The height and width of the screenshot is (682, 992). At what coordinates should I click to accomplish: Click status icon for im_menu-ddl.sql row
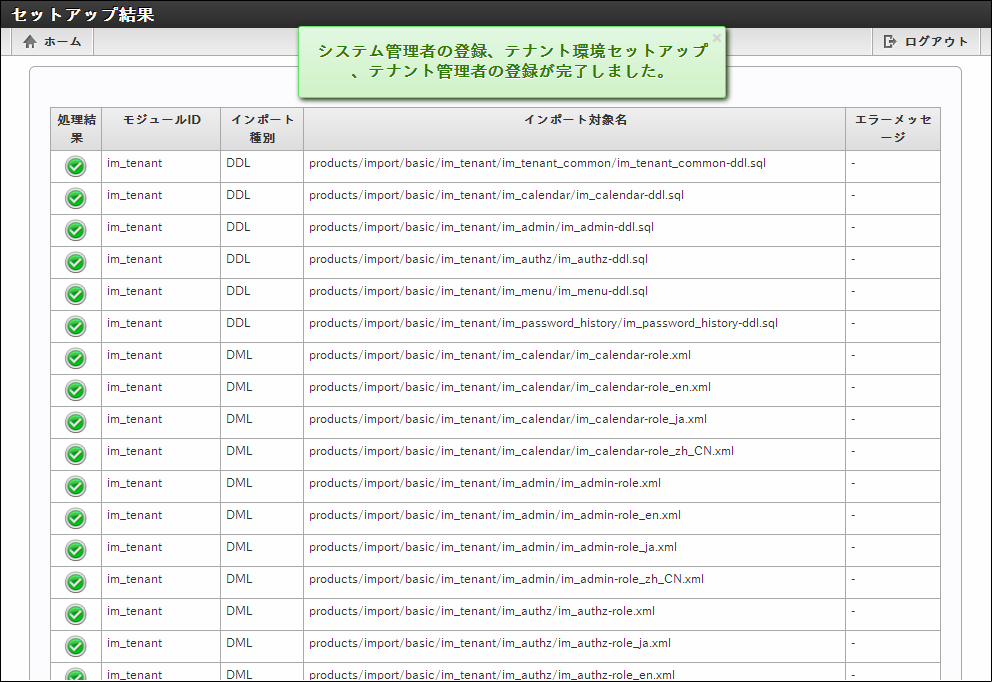click(76, 294)
